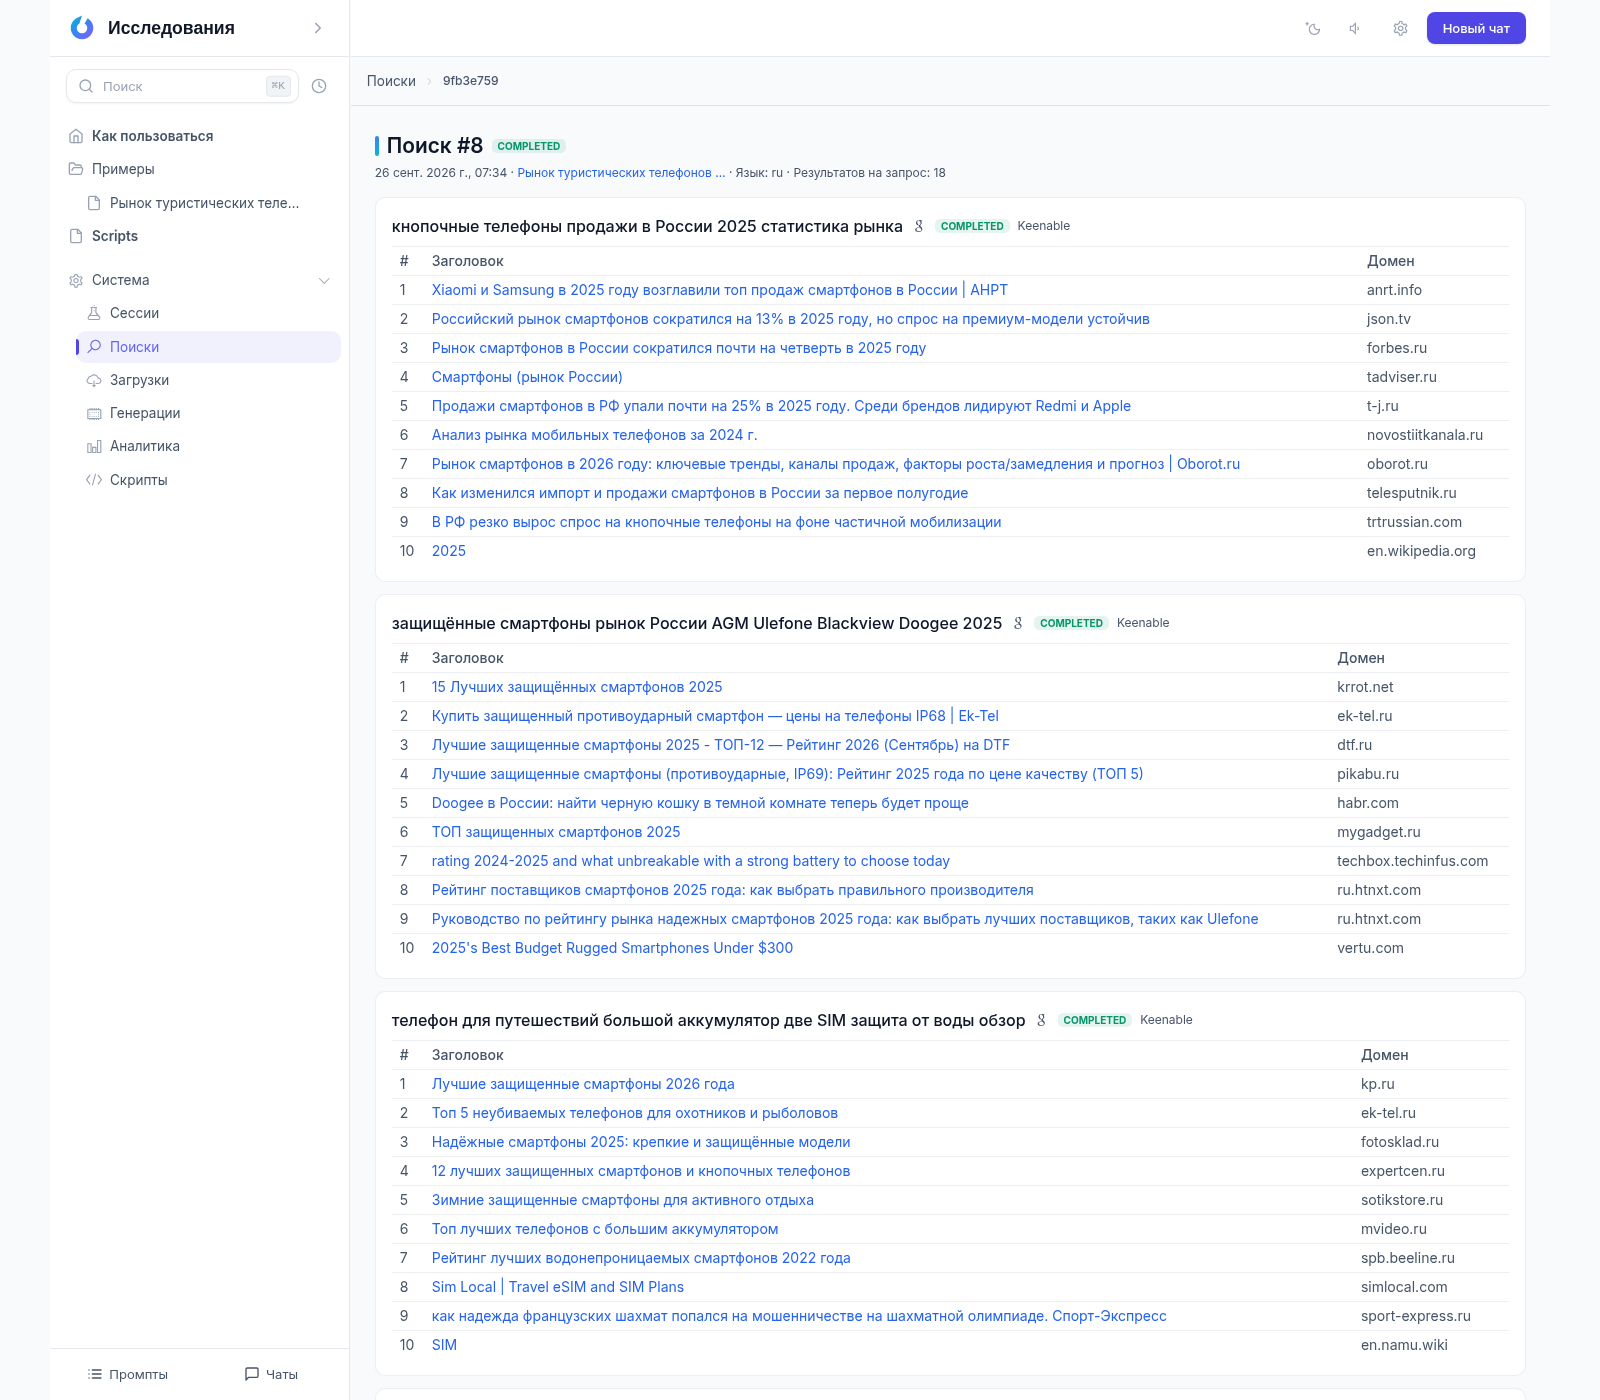Open settings via the gear icon

point(1400,29)
